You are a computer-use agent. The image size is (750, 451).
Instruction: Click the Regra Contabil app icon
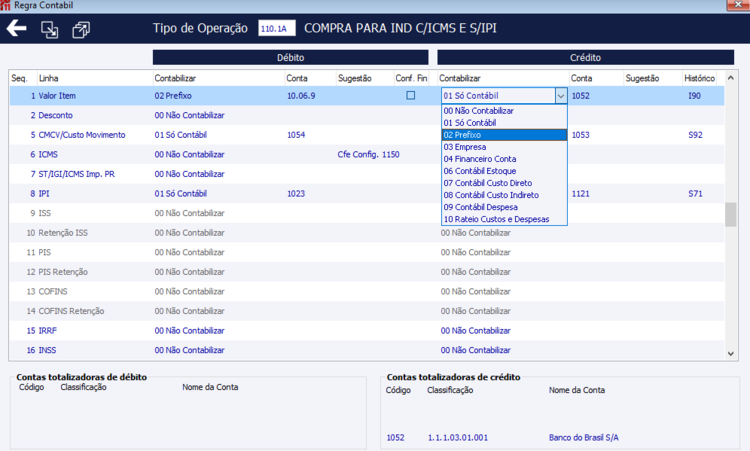point(5,5)
